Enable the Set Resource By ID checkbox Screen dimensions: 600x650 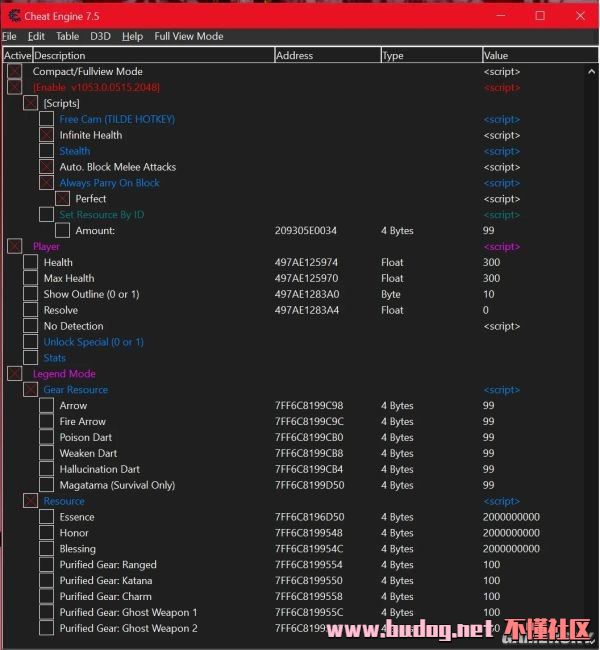point(46,214)
